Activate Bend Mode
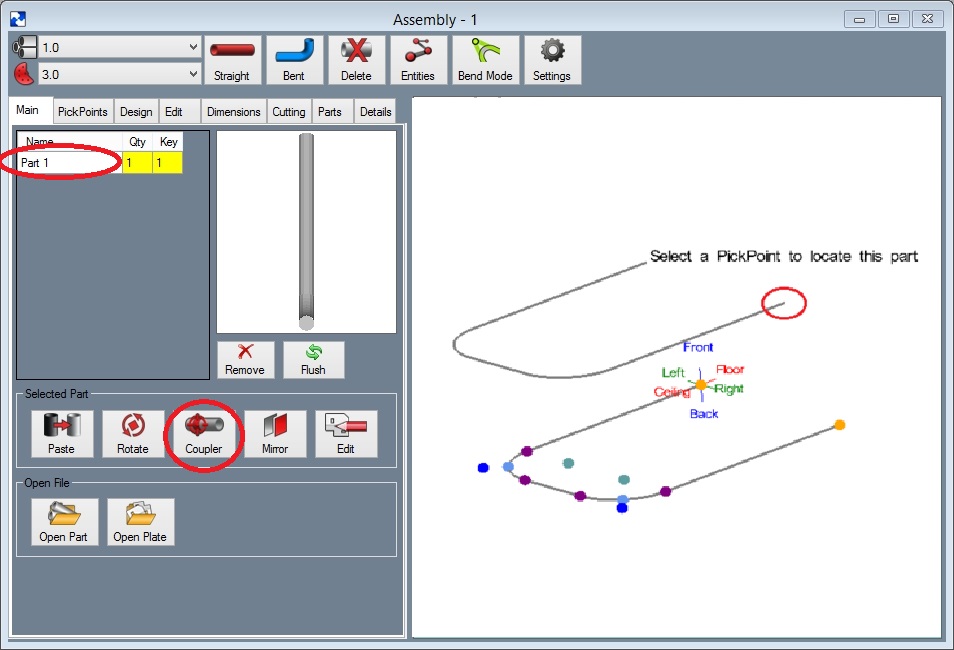This screenshot has height=650, width=954. tap(486, 60)
